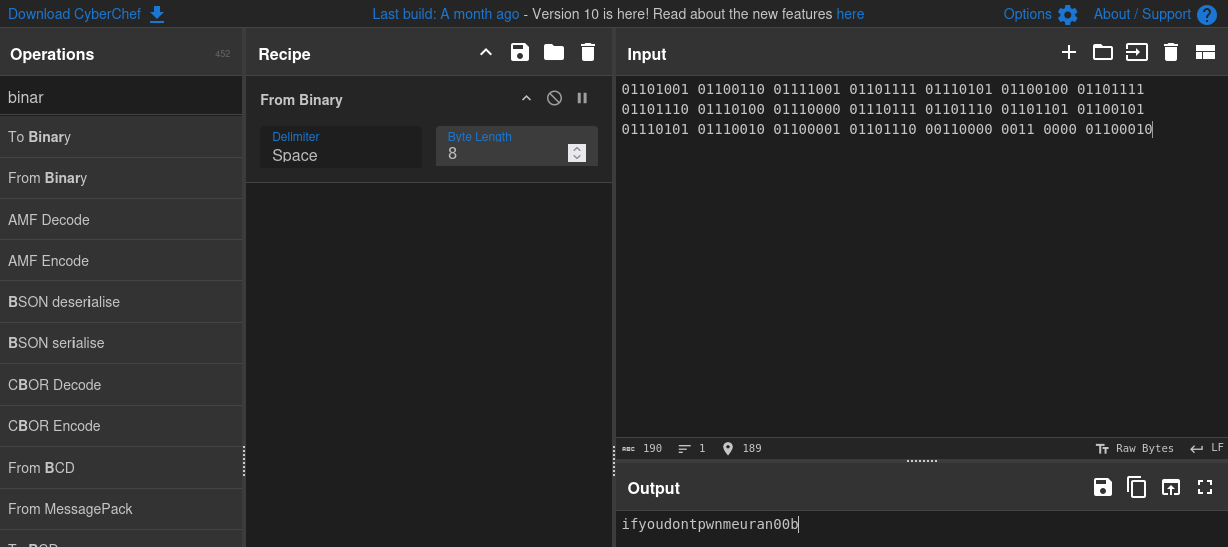Open Options gear icon
Screen dimensions: 1228x547
click(x=1068, y=14)
